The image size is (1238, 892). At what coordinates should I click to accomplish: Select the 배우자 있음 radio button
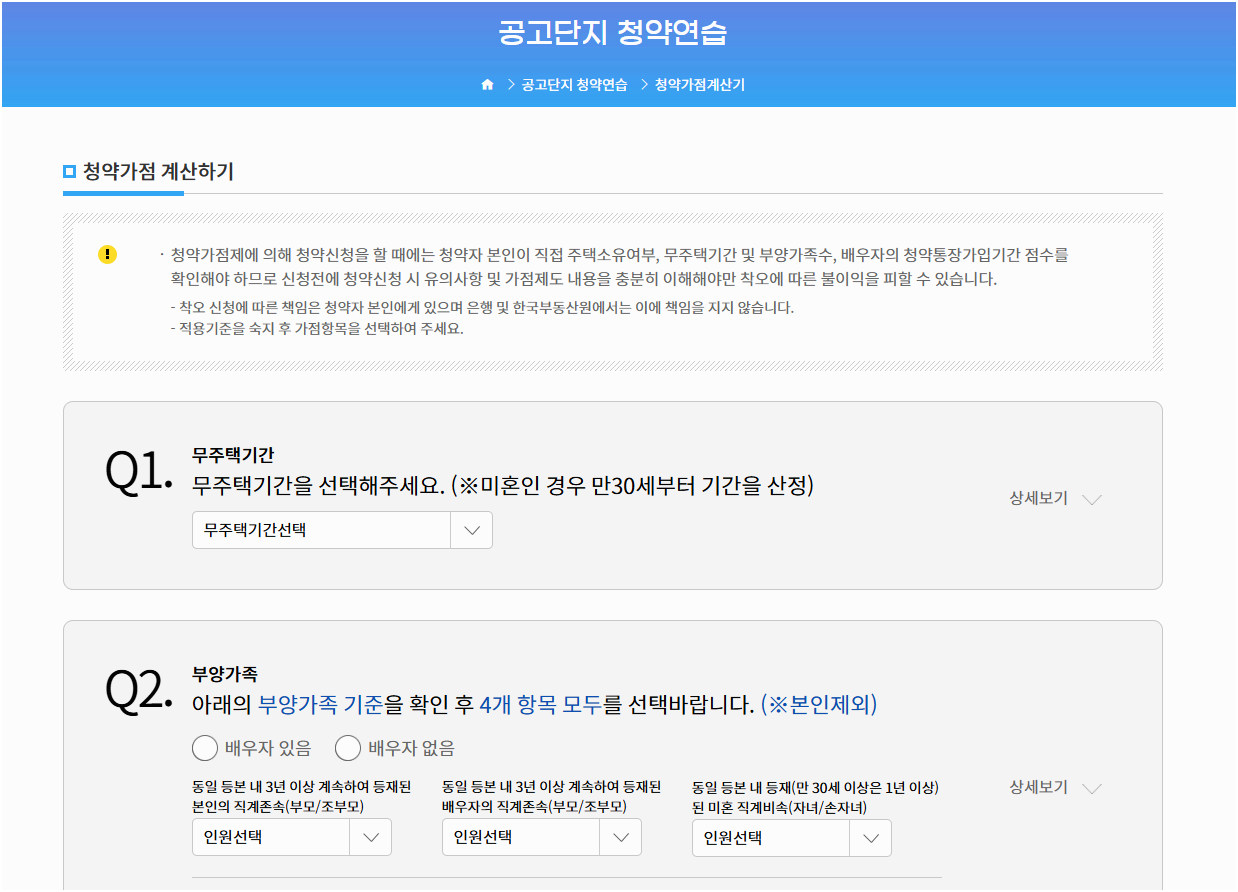tap(205, 747)
